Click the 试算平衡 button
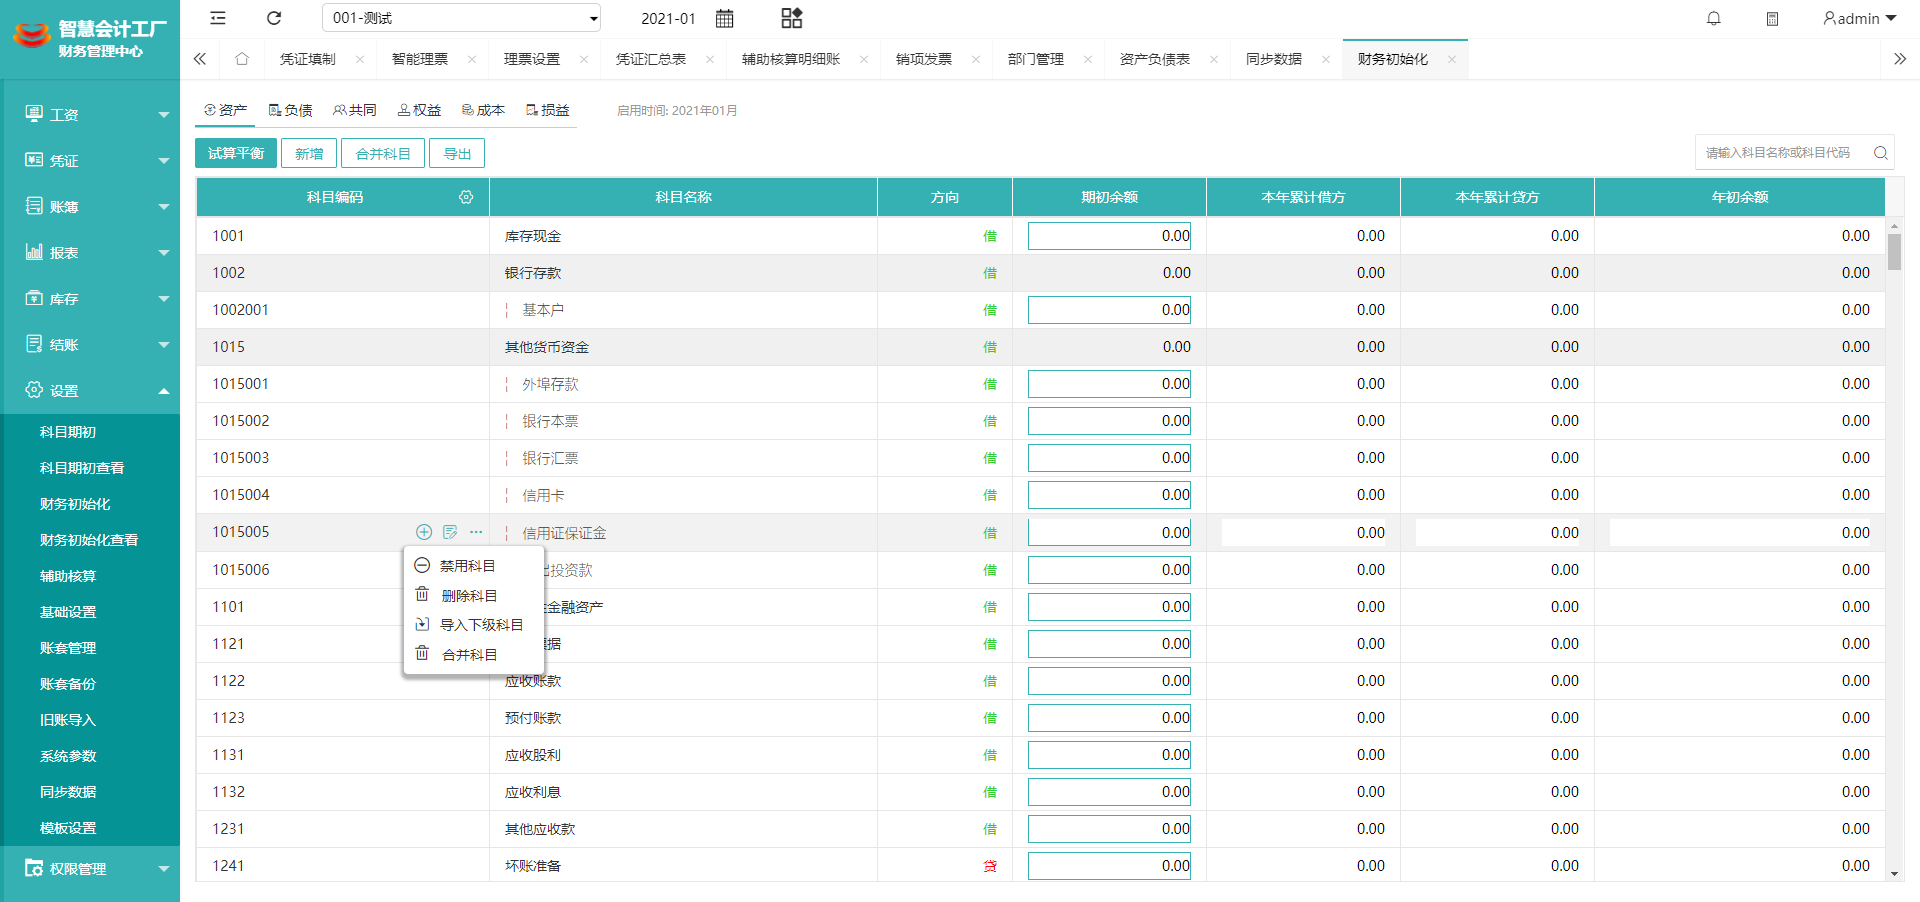The image size is (1920, 902). 236,153
